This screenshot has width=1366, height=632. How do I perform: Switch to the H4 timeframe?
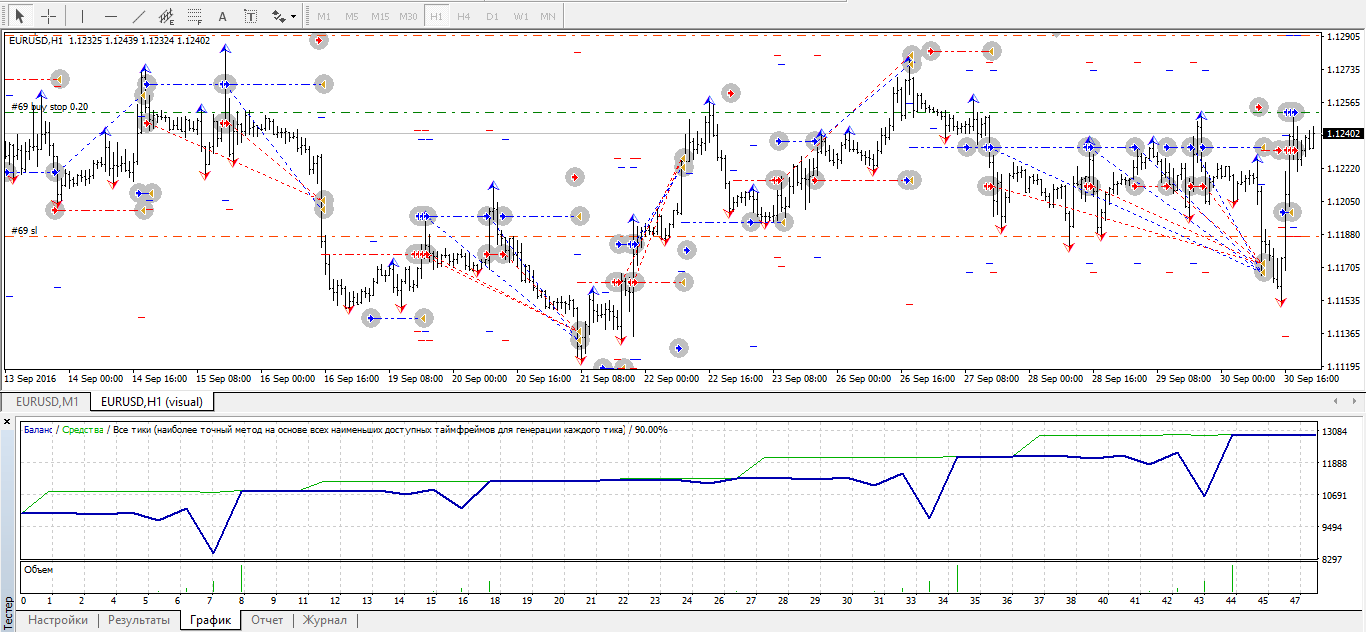click(464, 17)
